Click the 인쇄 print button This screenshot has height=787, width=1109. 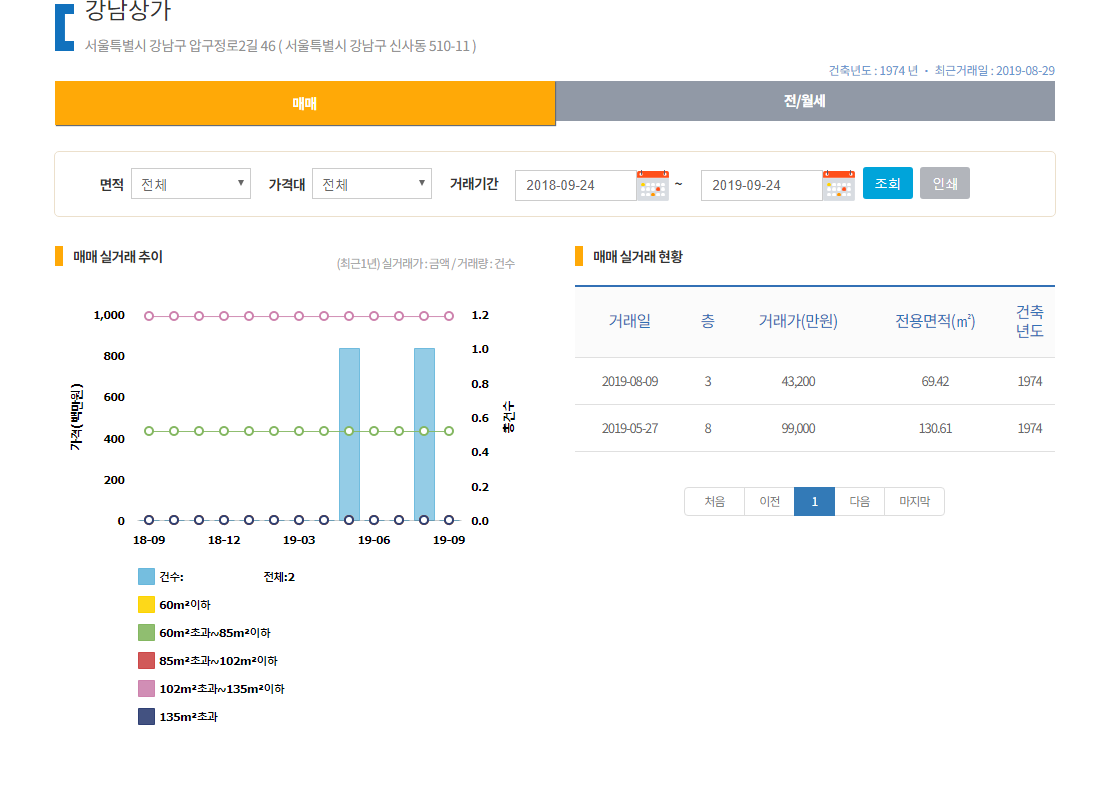945,183
